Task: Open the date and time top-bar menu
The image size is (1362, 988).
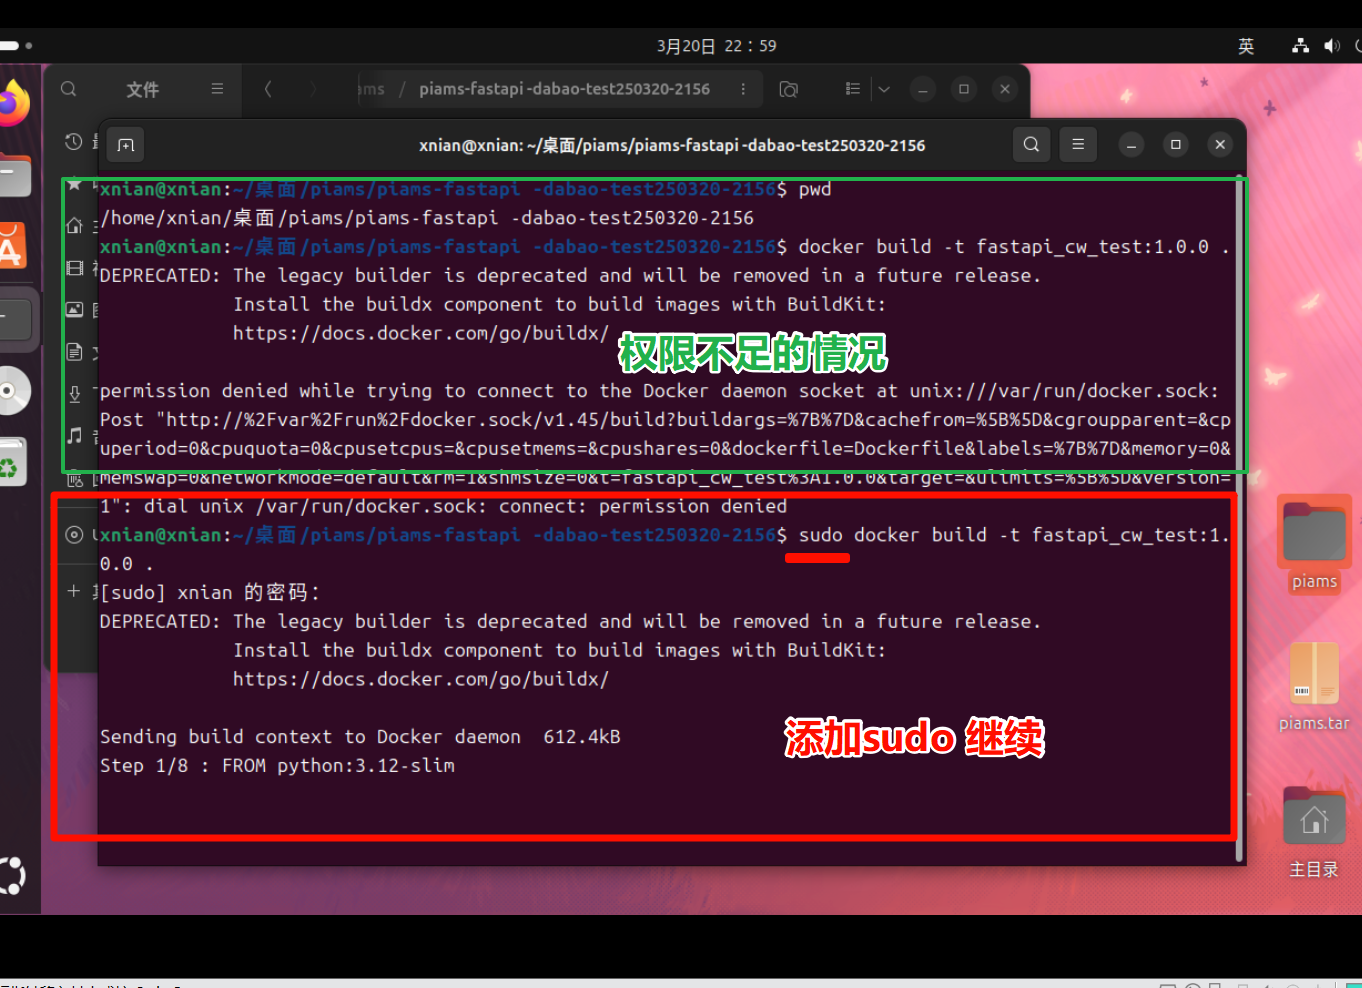Action: coord(716,46)
